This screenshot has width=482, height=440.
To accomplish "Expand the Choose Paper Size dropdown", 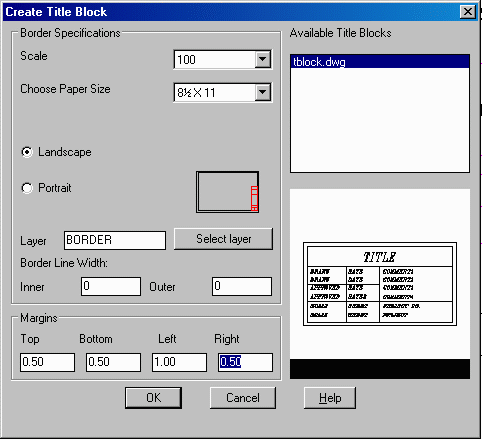I will coord(263,92).
